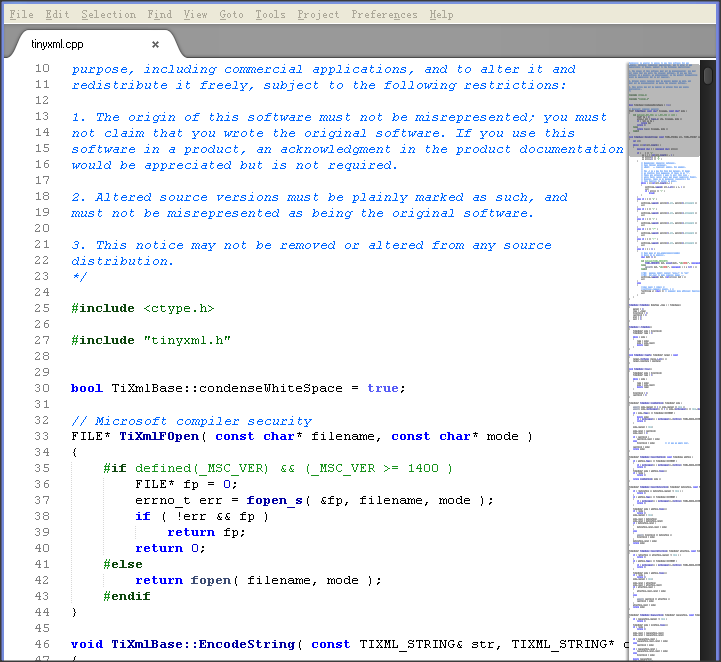Click 'errno_t err' on line 37
The image size is (721, 662).
pos(179,501)
